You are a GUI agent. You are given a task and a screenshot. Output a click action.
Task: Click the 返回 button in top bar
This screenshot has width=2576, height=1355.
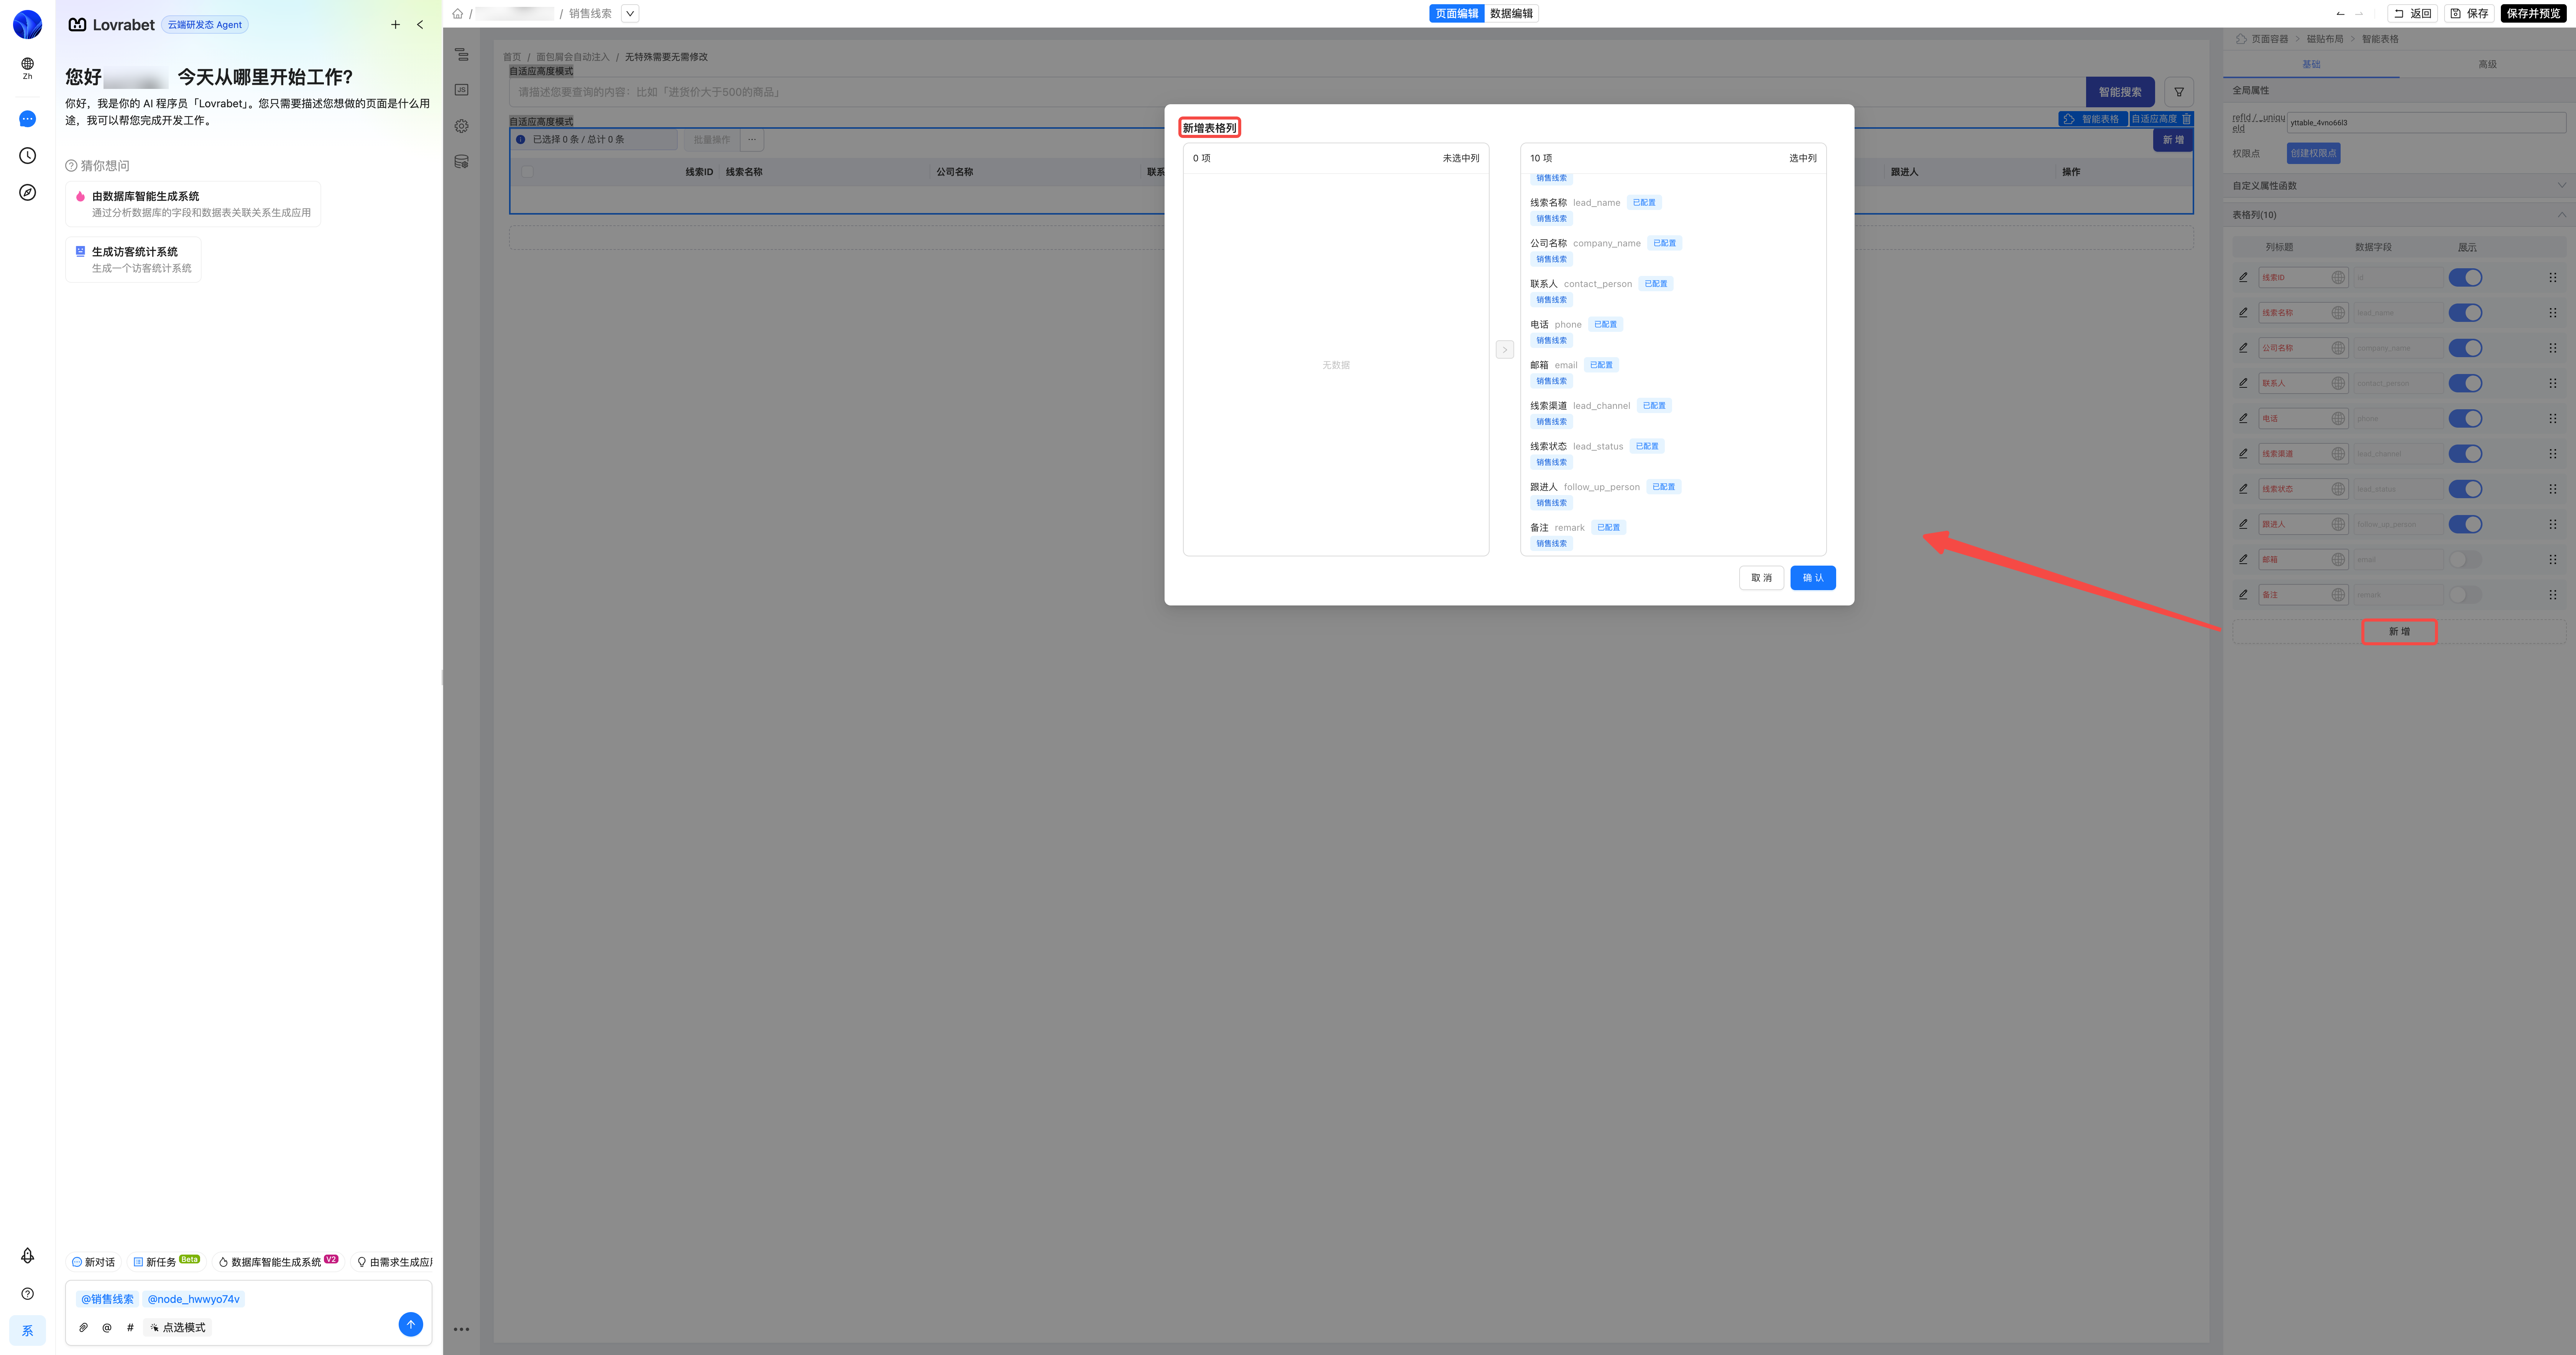click(2412, 14)
